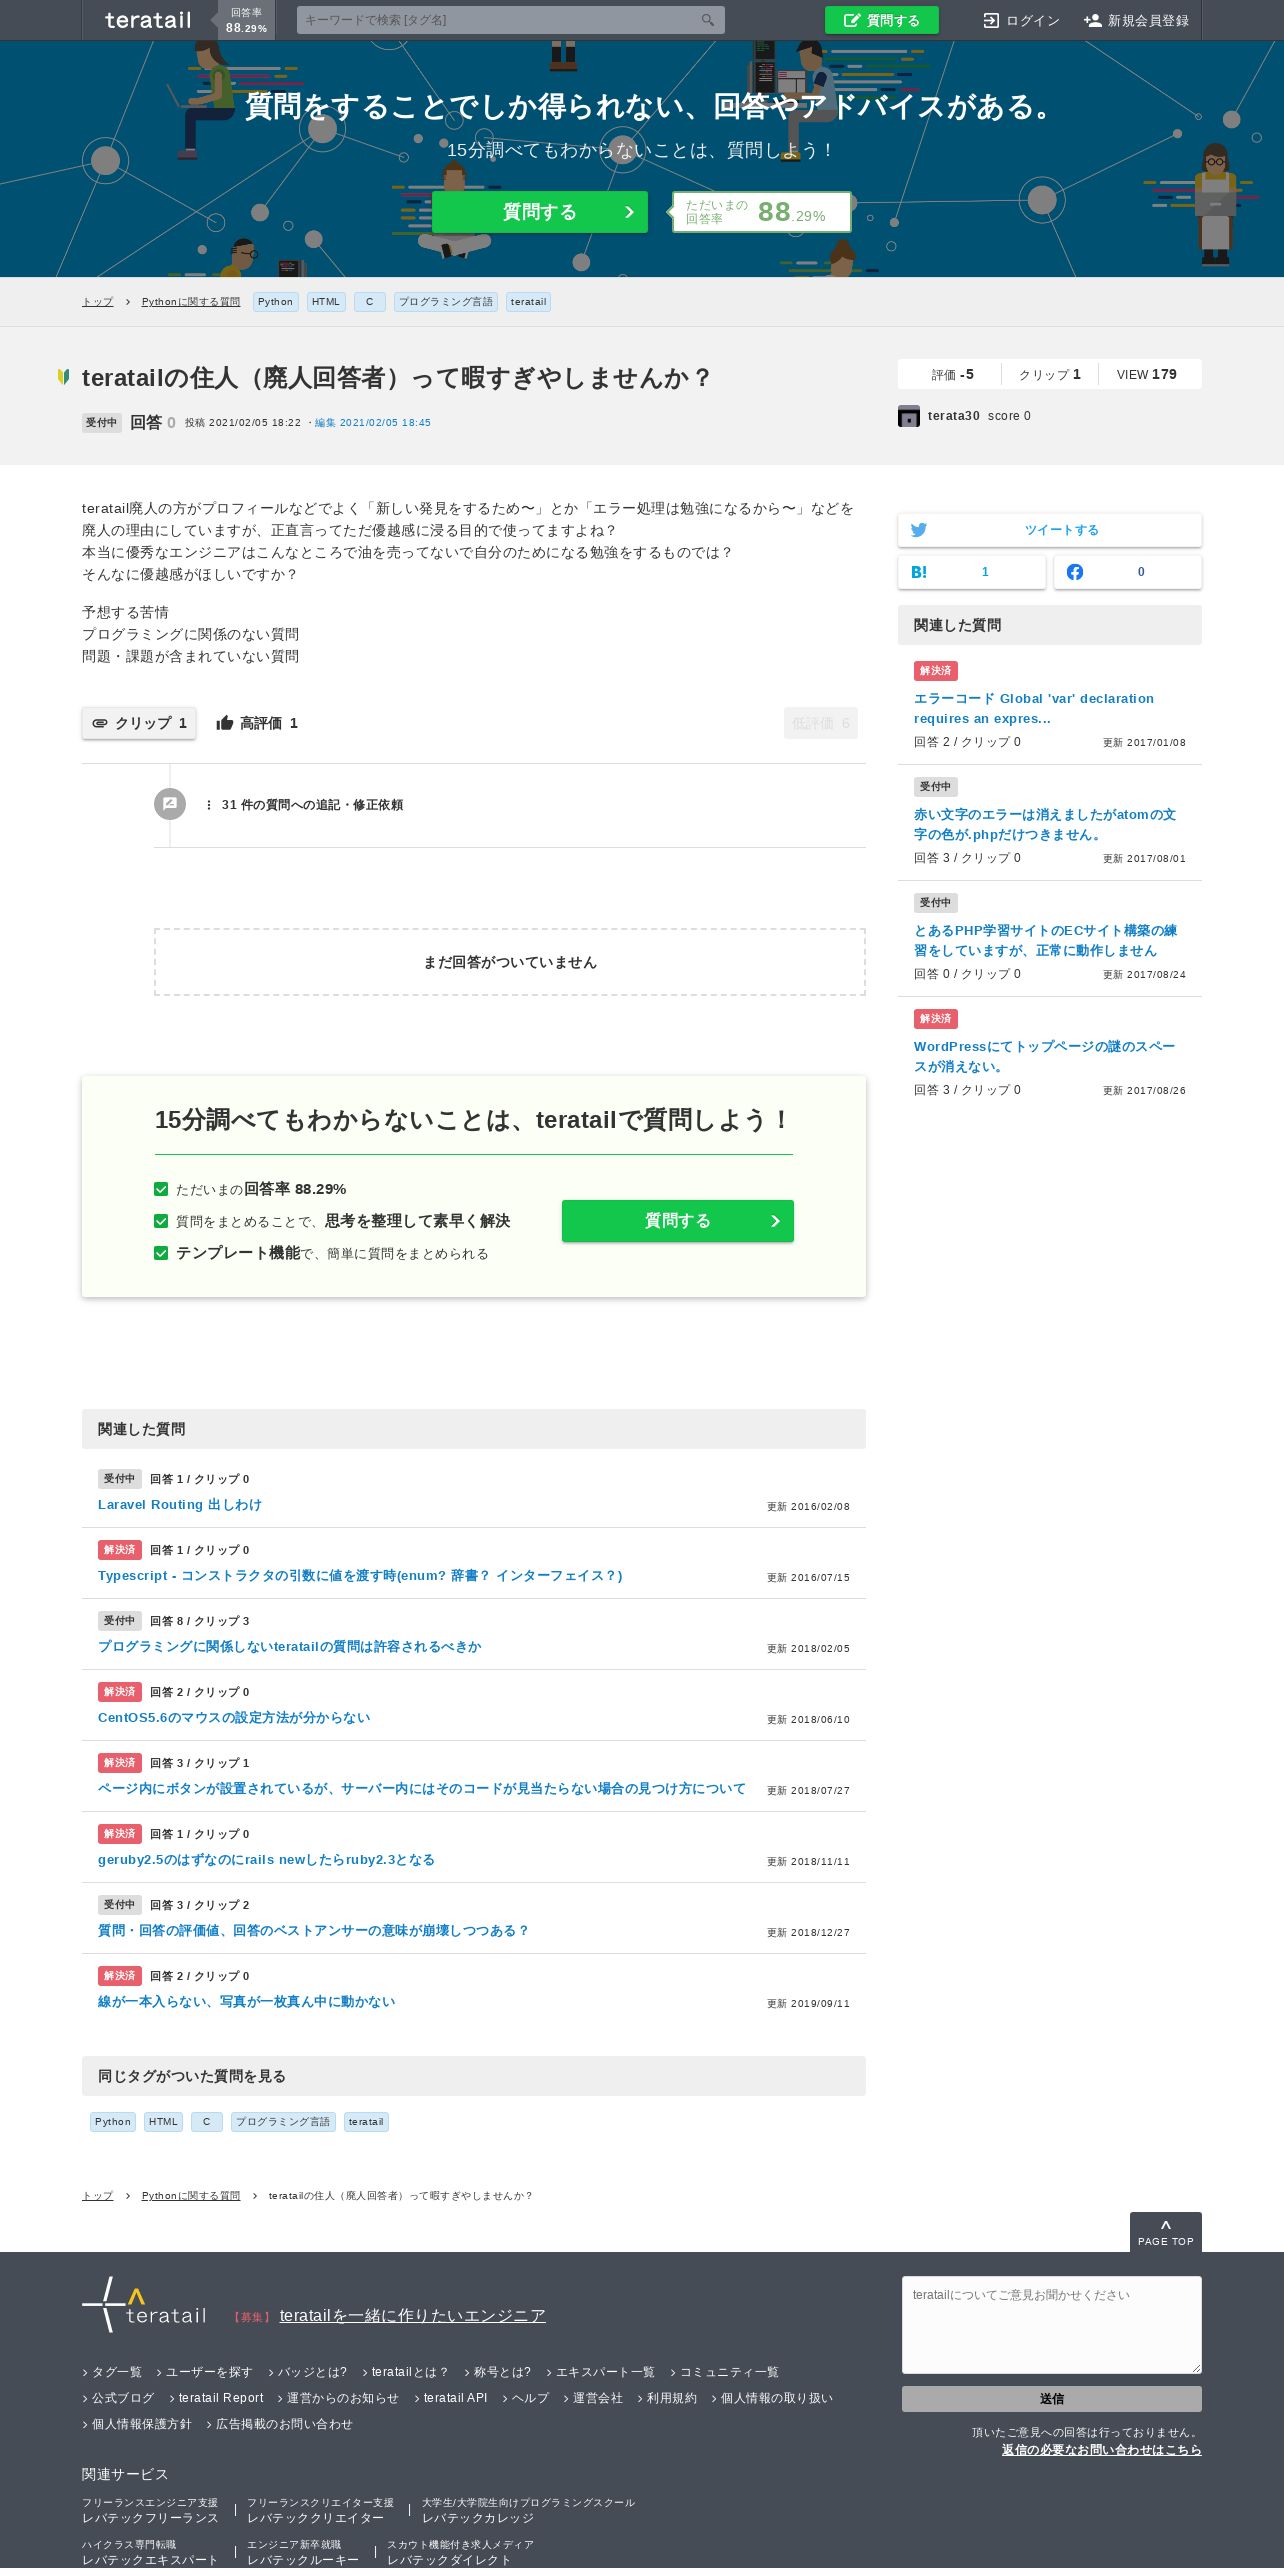Screen dimensions: 1284x2568
Task: Click the 質問する button in hero banner
Action: coord(540,212)
